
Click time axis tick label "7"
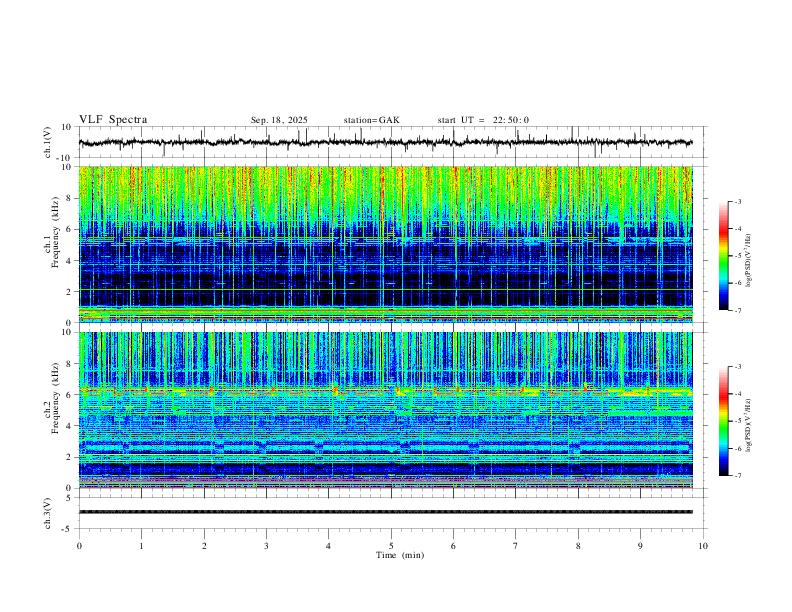coord(515,546)
